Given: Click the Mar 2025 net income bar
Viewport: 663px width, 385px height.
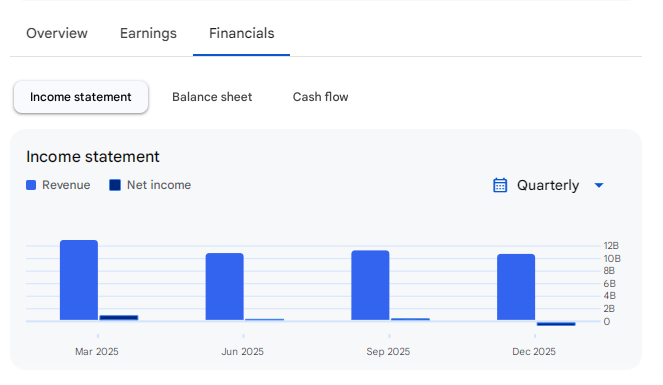Looking at the screenshot, I should click(x=119, y=317).
